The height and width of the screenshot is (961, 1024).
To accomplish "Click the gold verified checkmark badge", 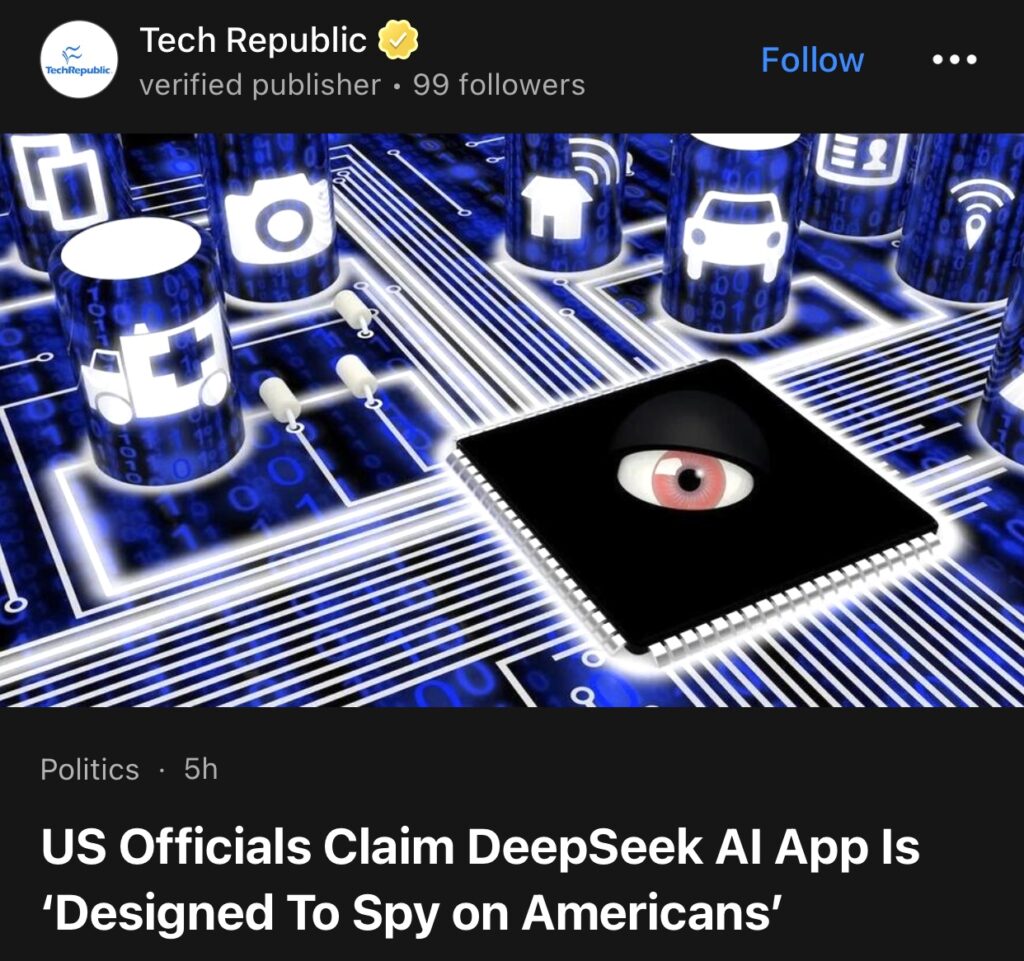I will tap(398, 40).
